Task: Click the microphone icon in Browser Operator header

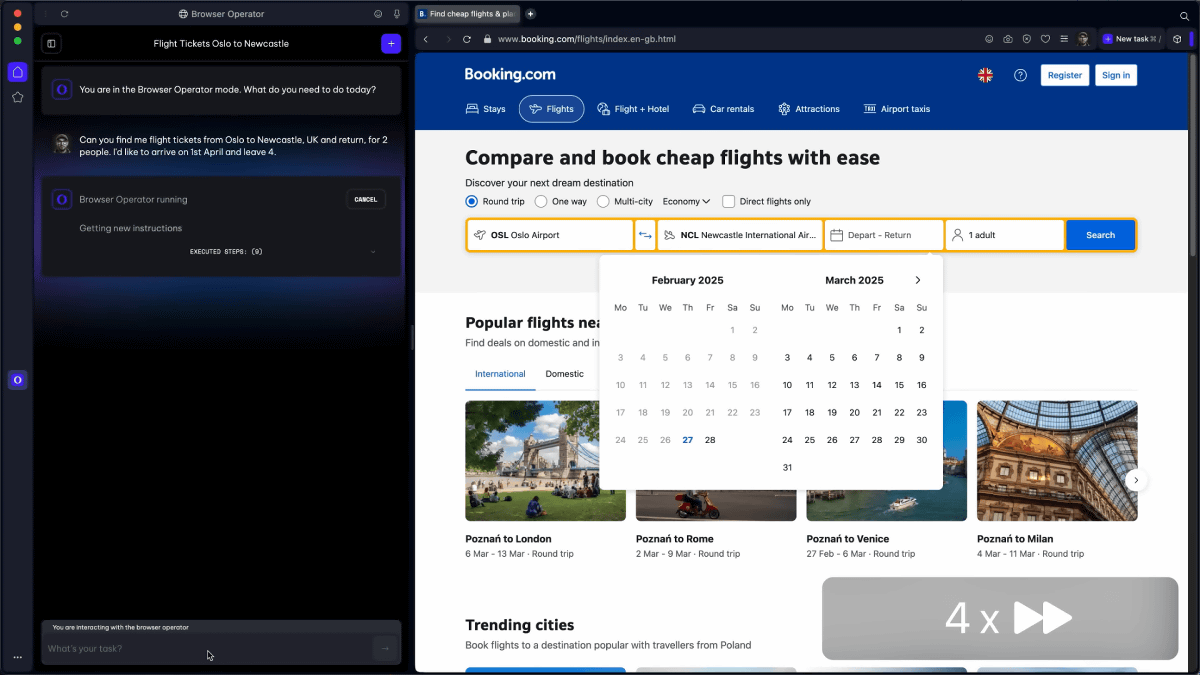Action: [x=397, y=14]
